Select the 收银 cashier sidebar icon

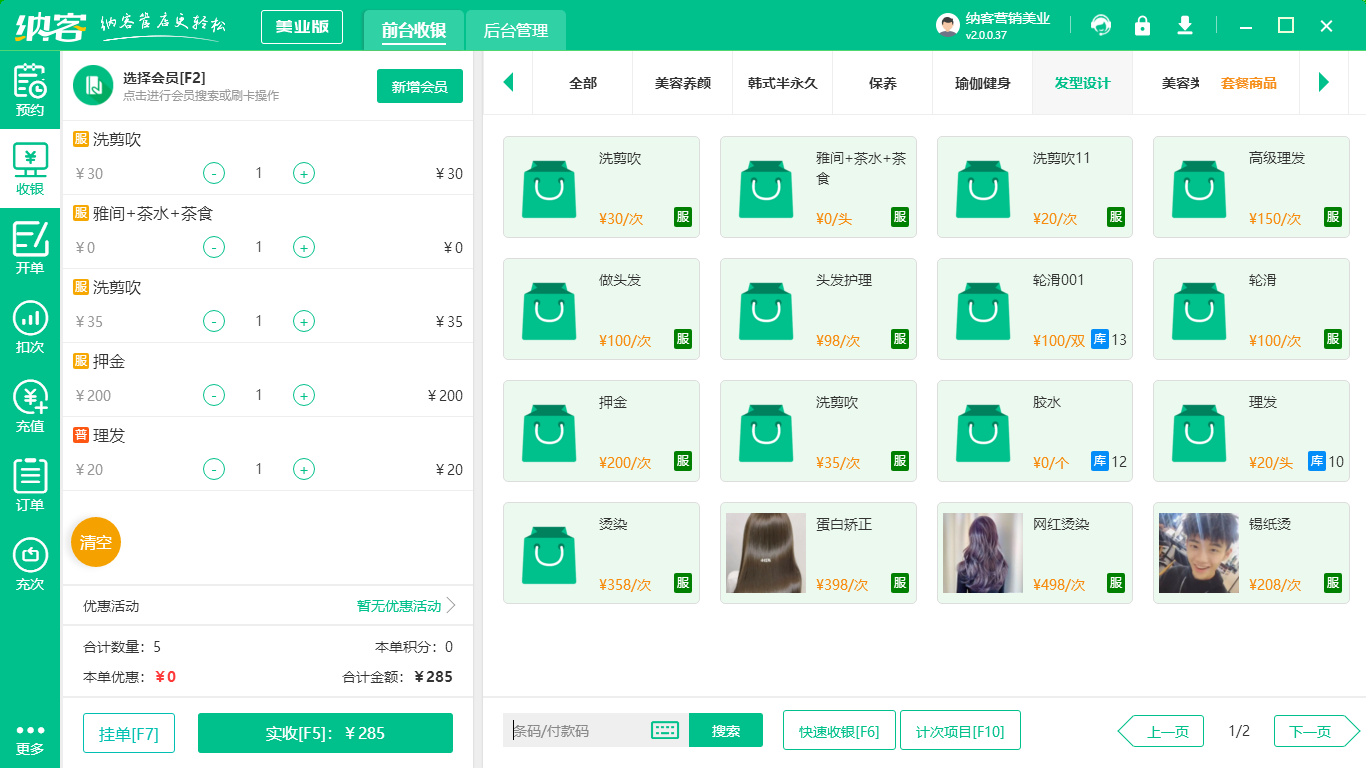(x=30, y=169)
